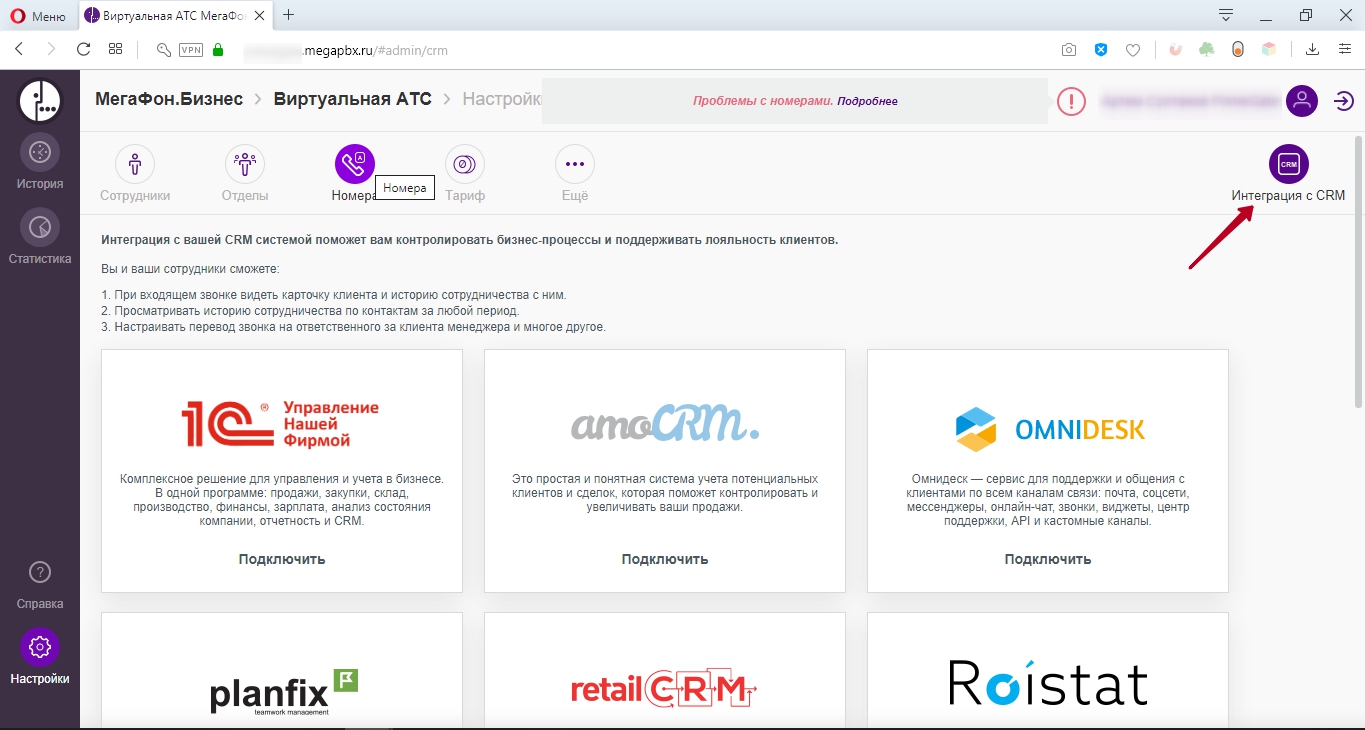Open Статистика in the left sidebar
Image resolution: width=1365 pixels, height=730 pixels.
[40, 228]
